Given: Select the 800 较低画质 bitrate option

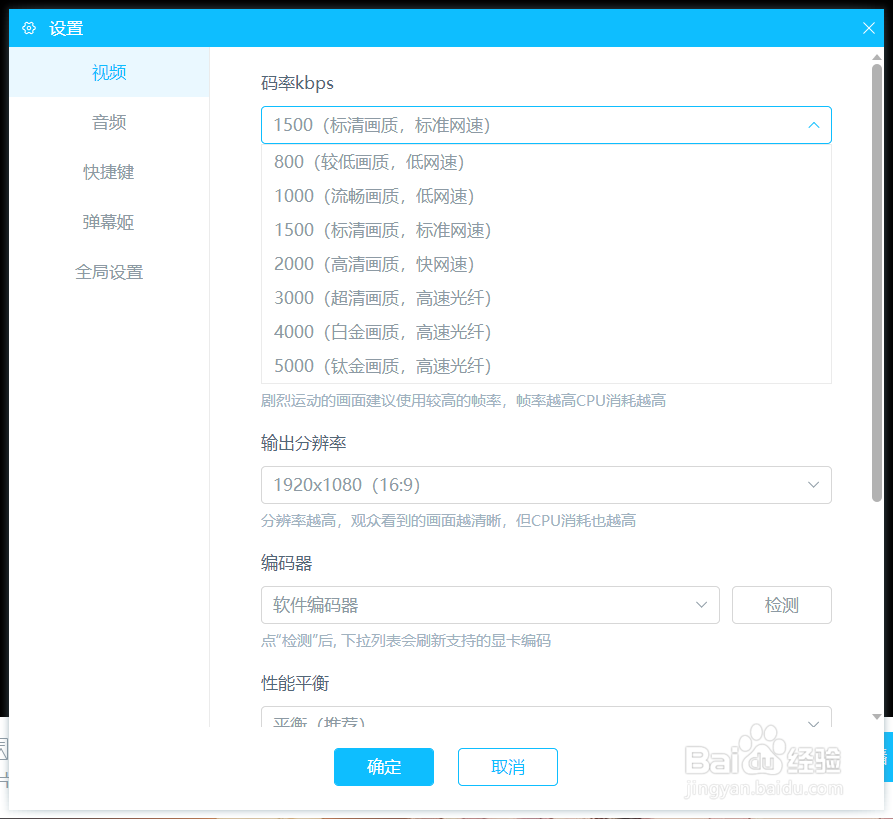Looking at the screenshot, I should click(x=365, y=161).
